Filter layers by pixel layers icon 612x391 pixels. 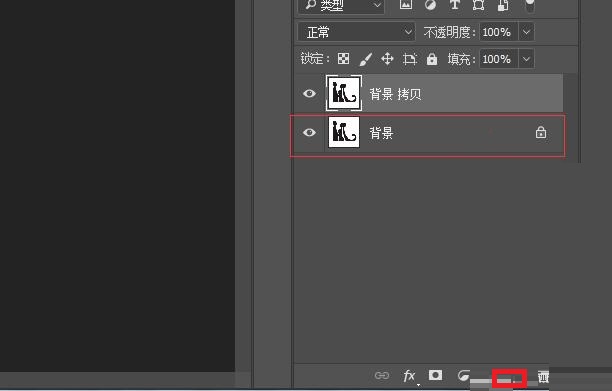[x=406, y=4]
